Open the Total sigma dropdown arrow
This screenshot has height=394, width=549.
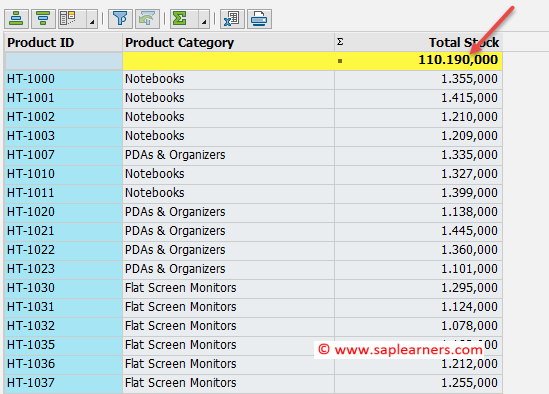(204, 19)
